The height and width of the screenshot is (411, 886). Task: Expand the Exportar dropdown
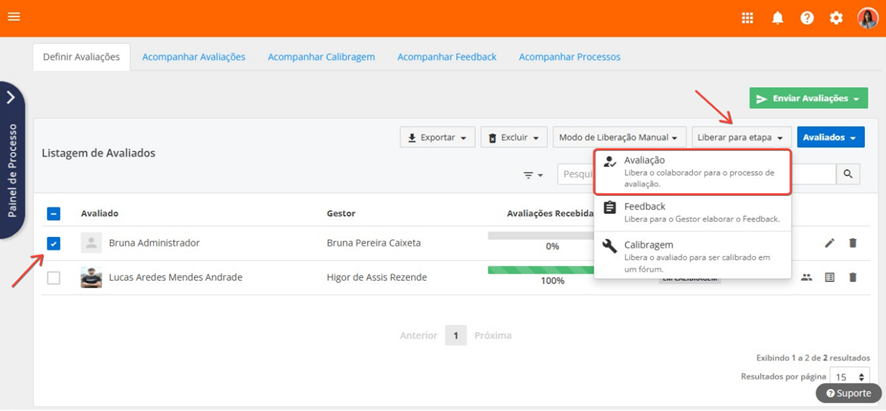tap(437, 138)
